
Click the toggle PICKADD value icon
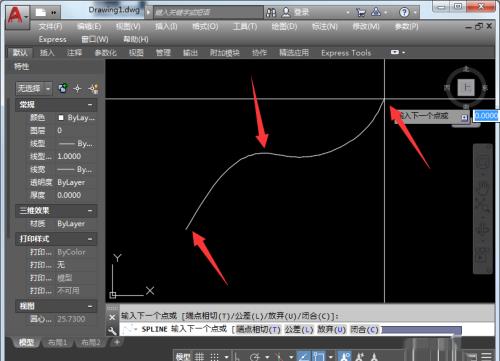(x=63, y=88)
